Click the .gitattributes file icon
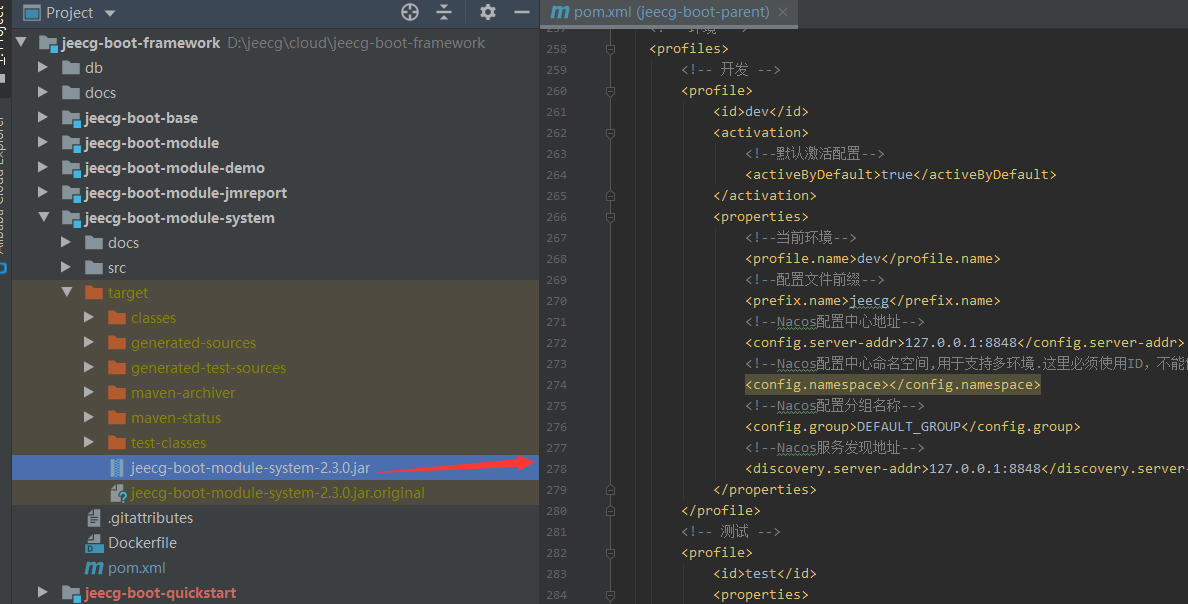 [94, 518]
